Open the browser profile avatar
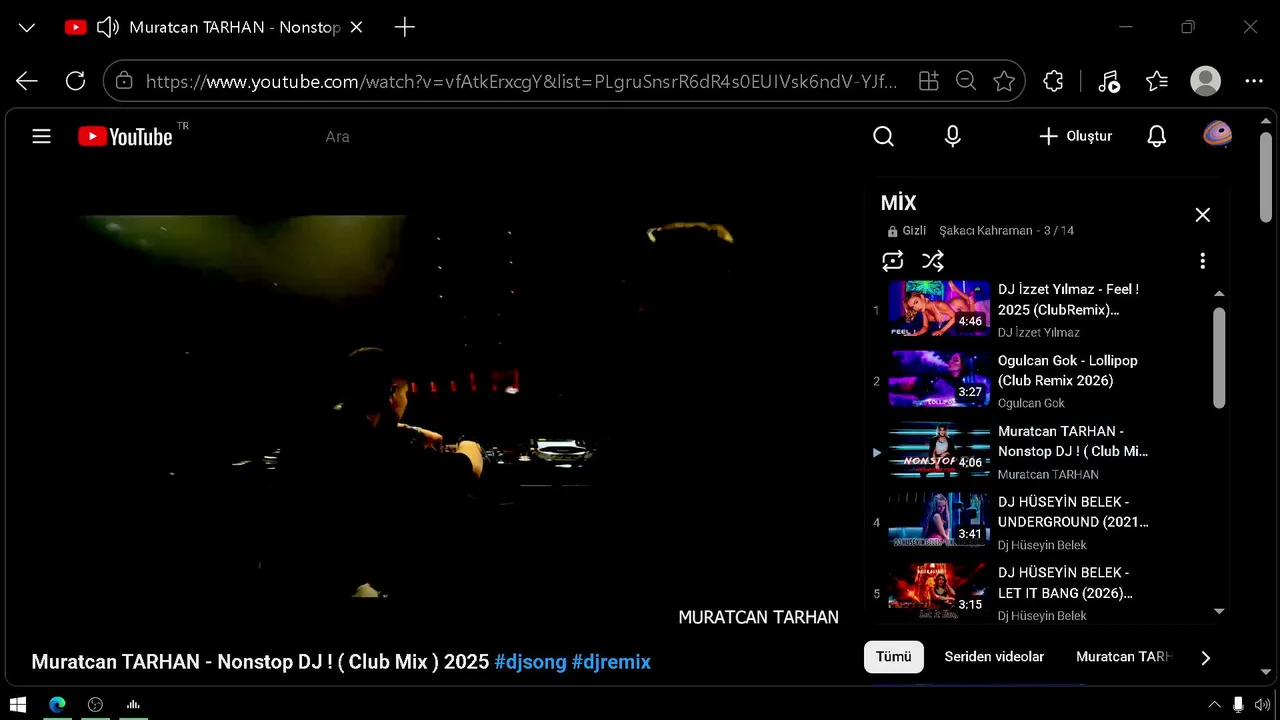 click(x=1206, y=81)
